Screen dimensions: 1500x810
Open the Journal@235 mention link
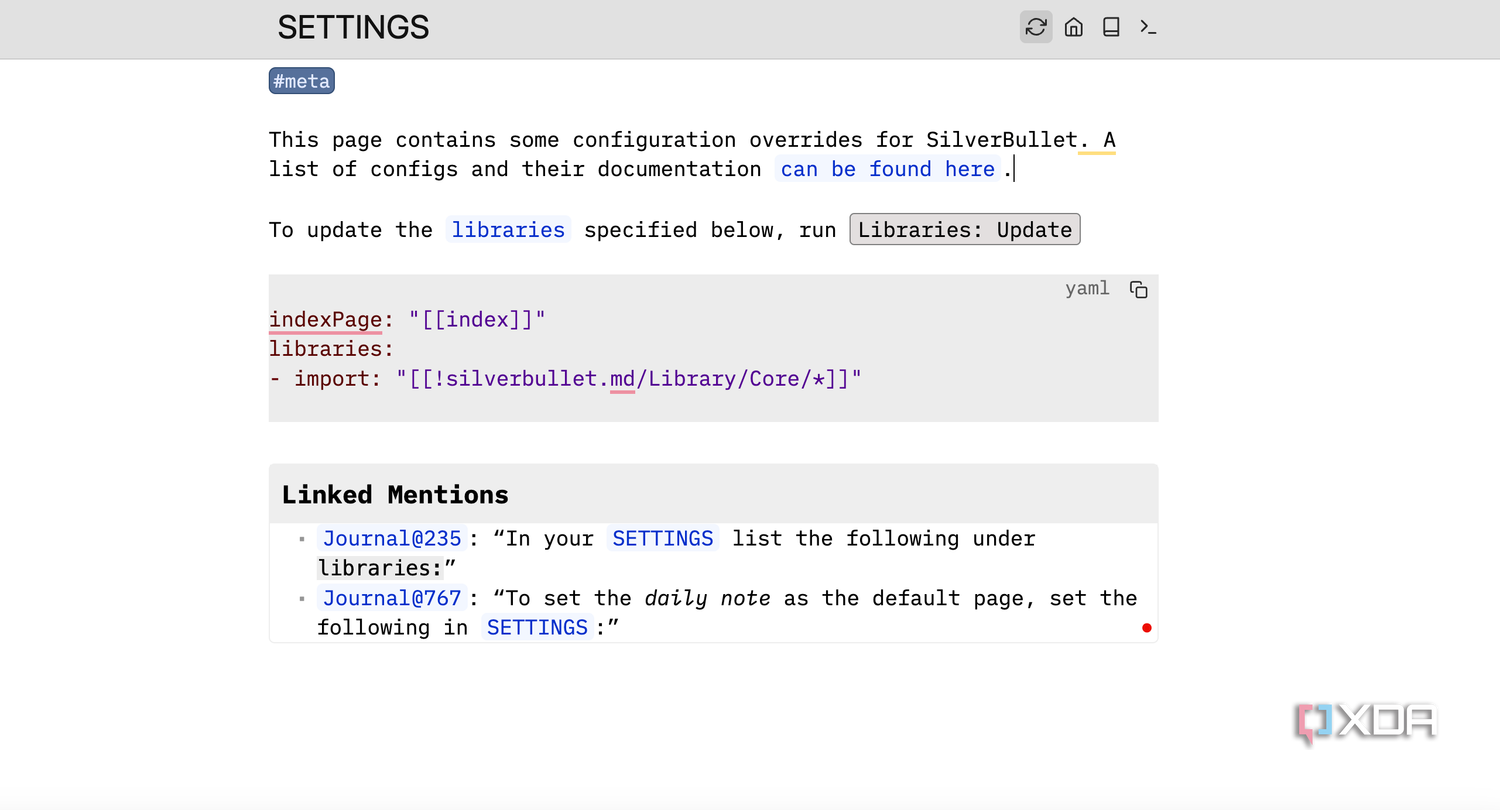point(392,538)
